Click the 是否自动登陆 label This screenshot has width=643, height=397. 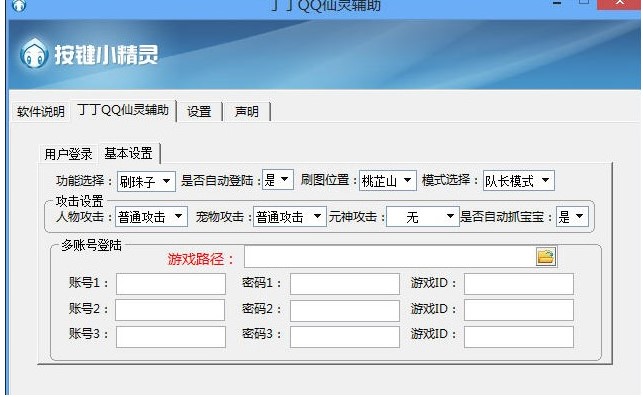221,180
